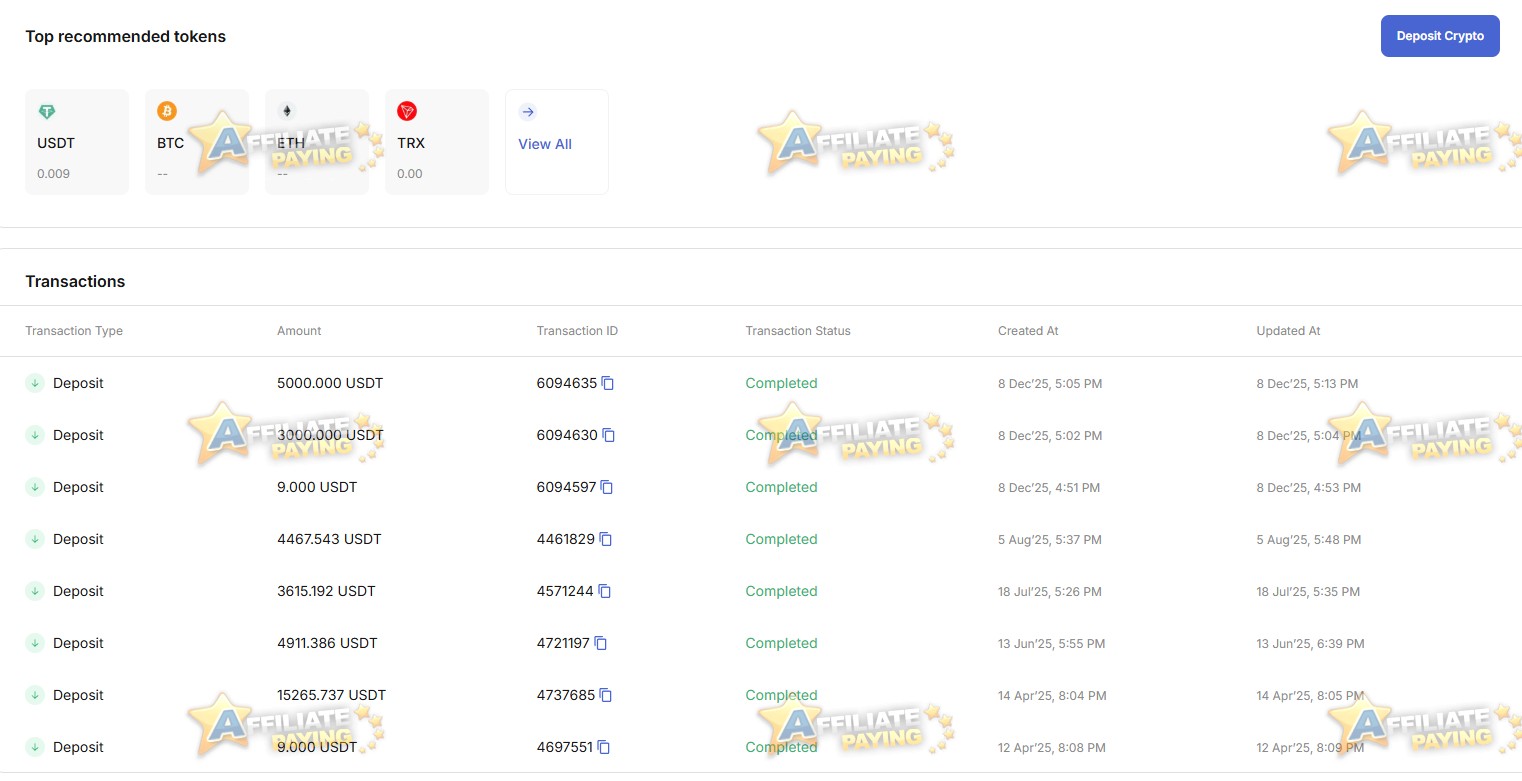Screen dimensions: 1522x781
Task: Click the deposit arrow icon for 4911.386 USDT
Action: pos(35,643)
